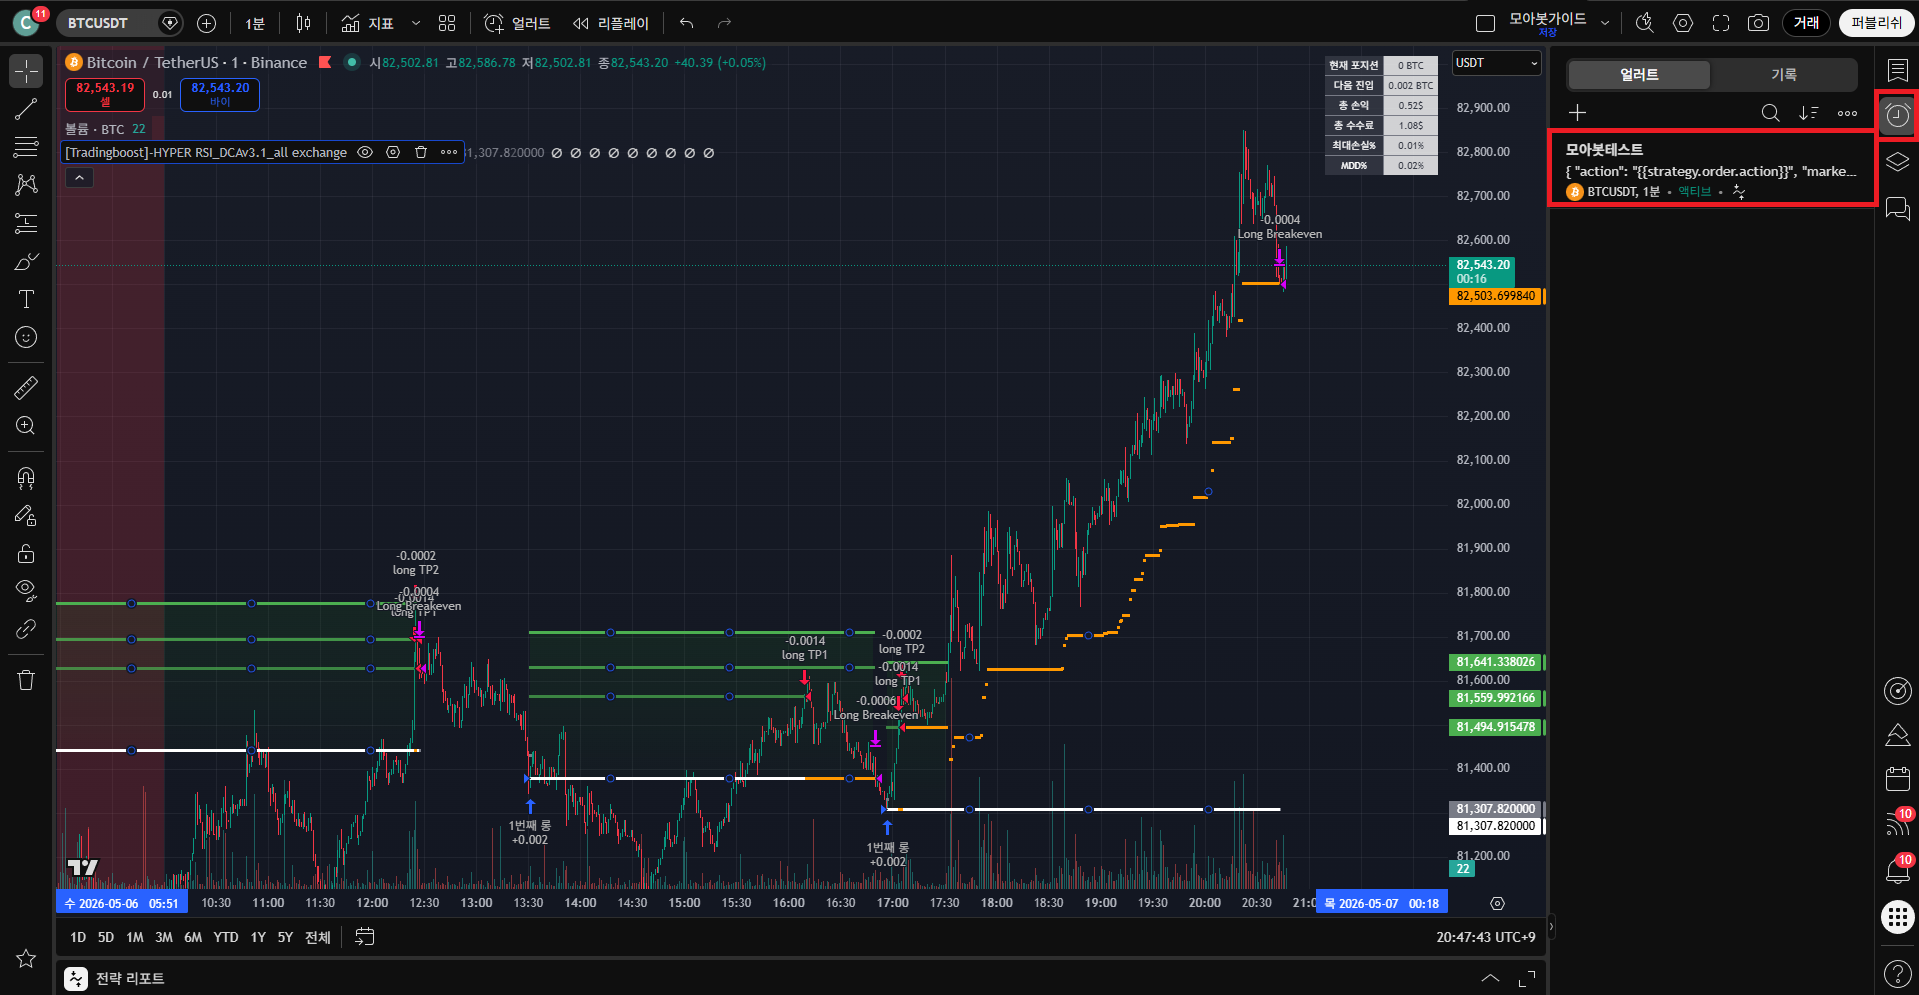1919x995 pixels.
Task: Open more options for Tradingboost indicator
Action: (449, 152)
